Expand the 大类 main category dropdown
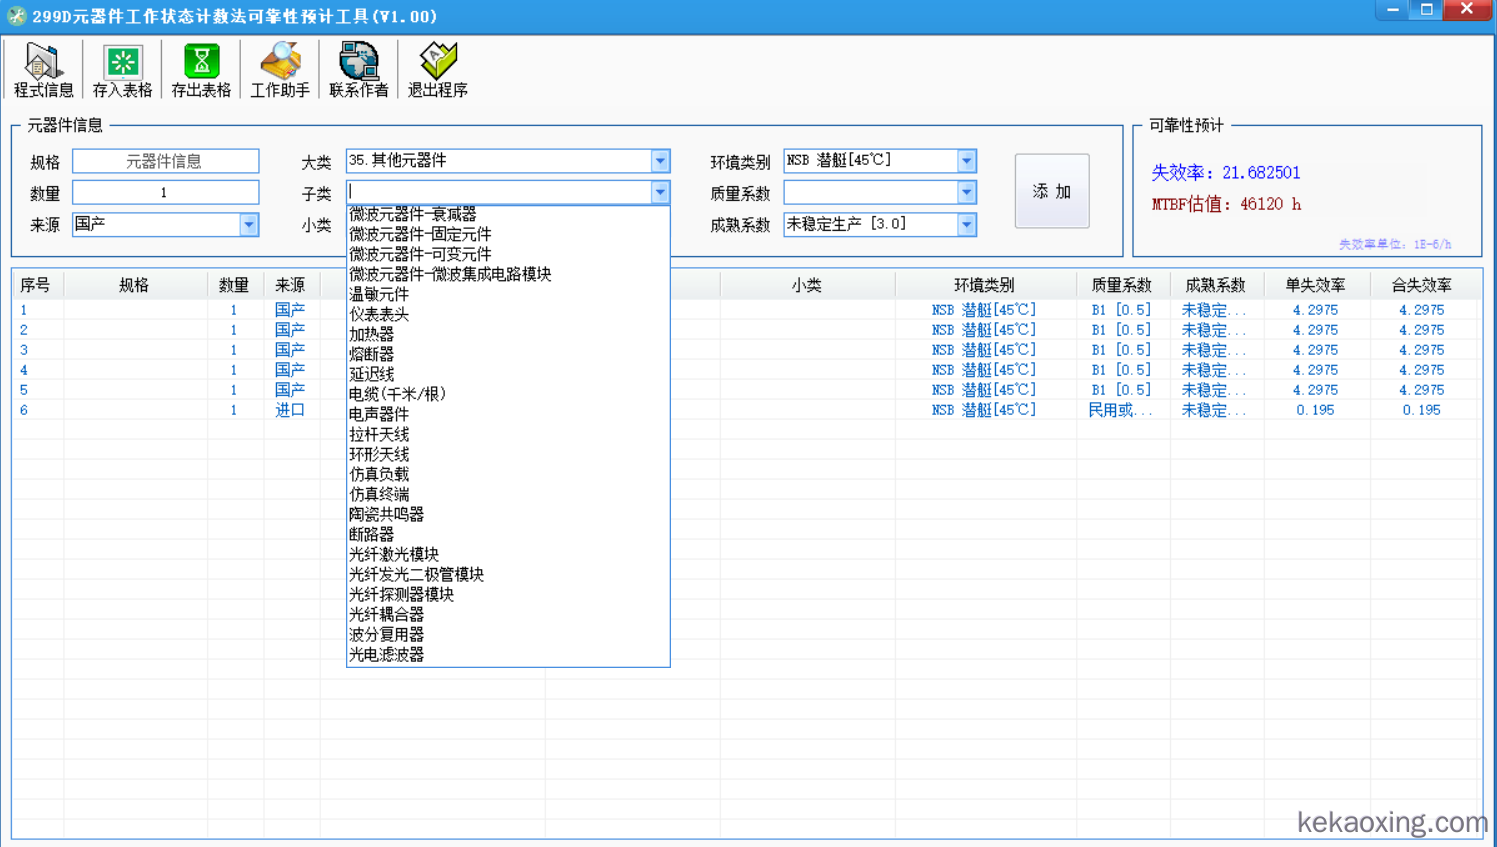Viewport: 1497px width, 847px height. 660,161
